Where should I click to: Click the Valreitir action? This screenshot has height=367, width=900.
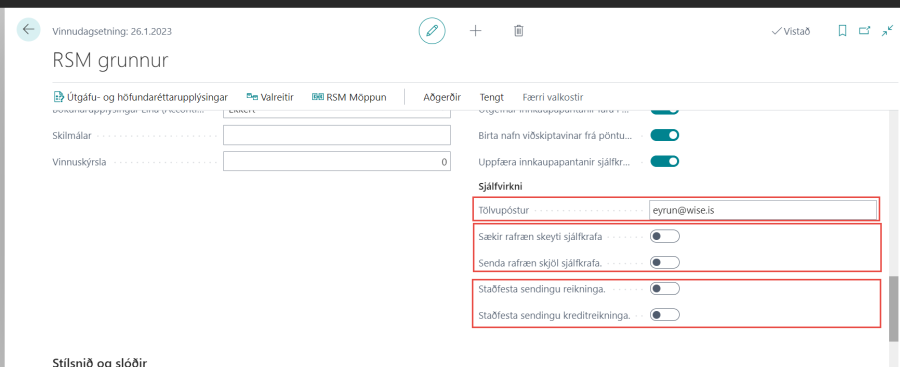coord(270,97)
